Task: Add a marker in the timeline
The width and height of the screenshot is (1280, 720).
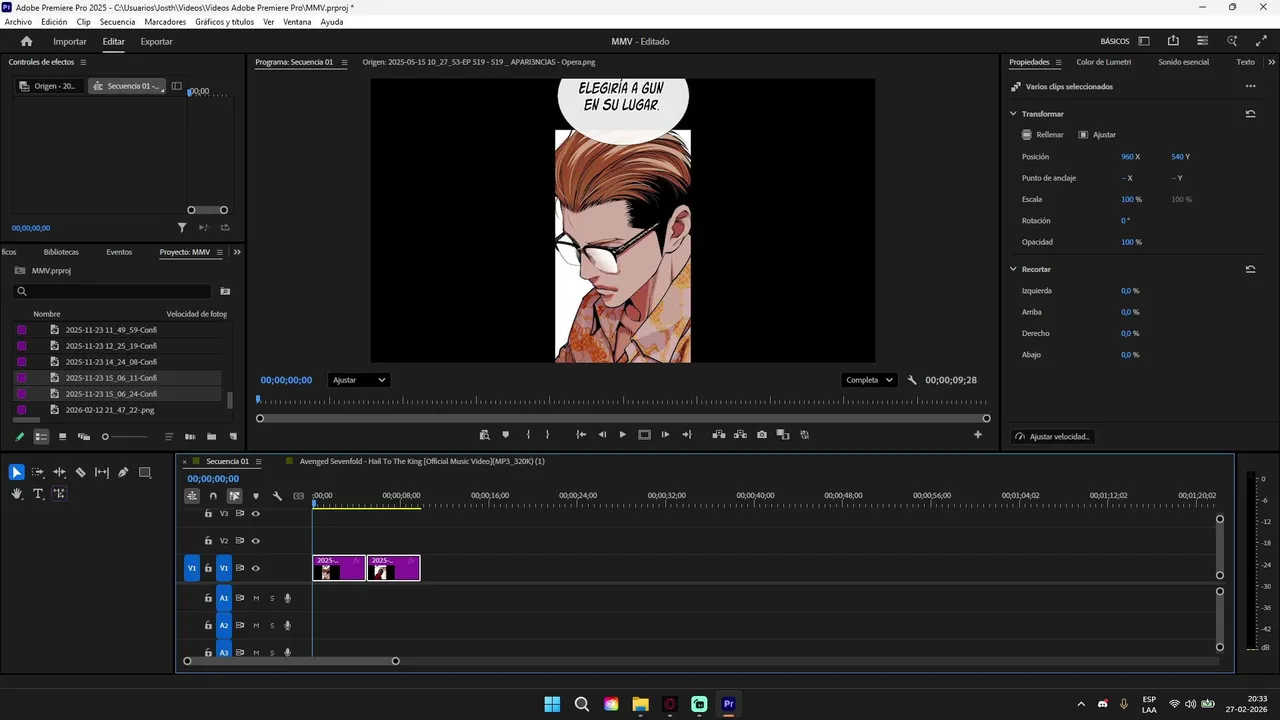Action: (x=256, y=496)
